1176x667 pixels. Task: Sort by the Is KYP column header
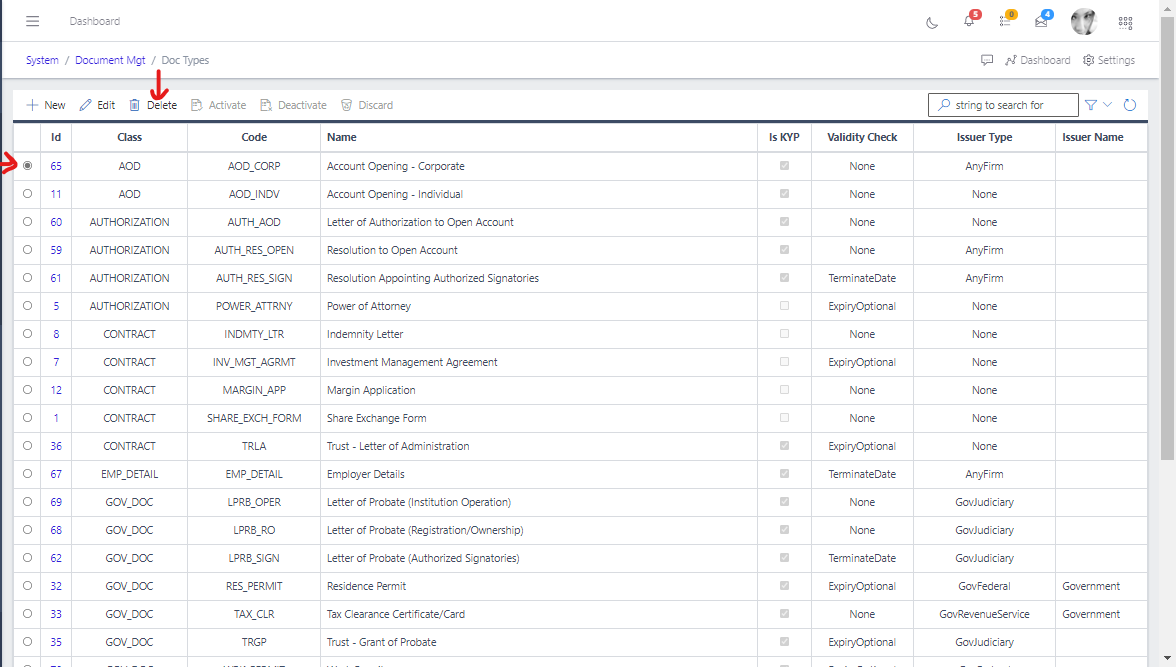click(784, 137)
